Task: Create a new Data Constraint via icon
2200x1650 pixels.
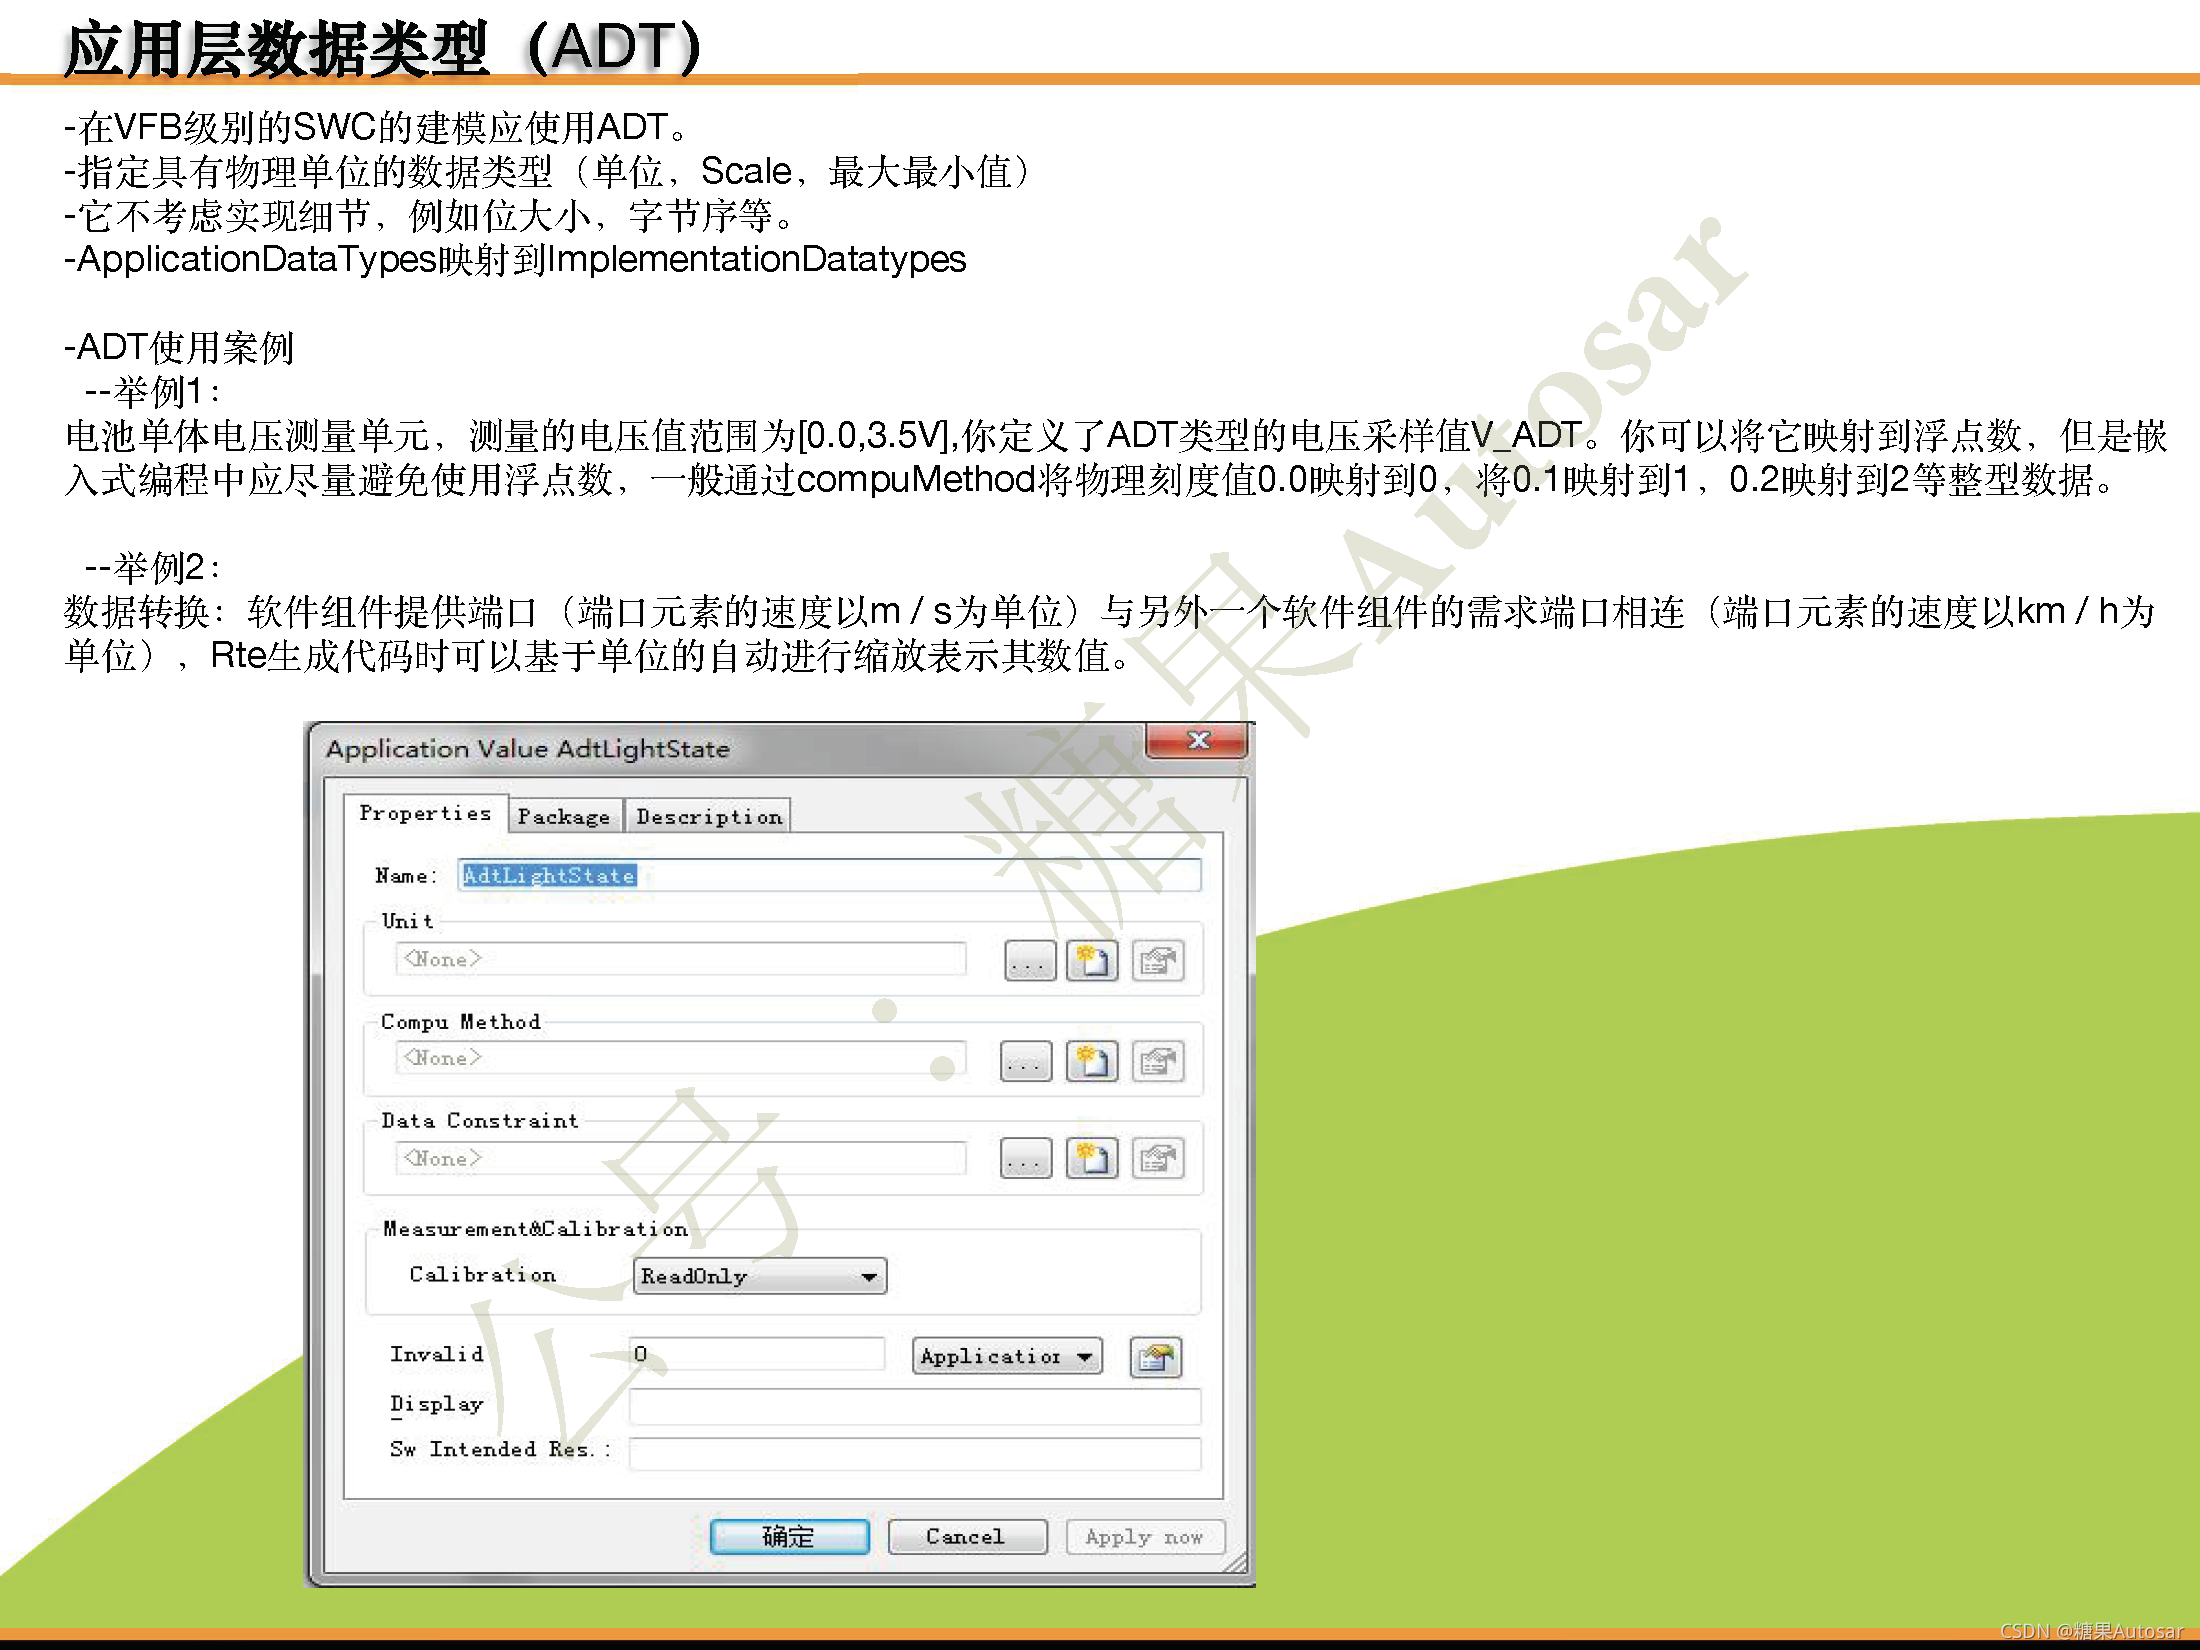Action: (1091, 1158)
